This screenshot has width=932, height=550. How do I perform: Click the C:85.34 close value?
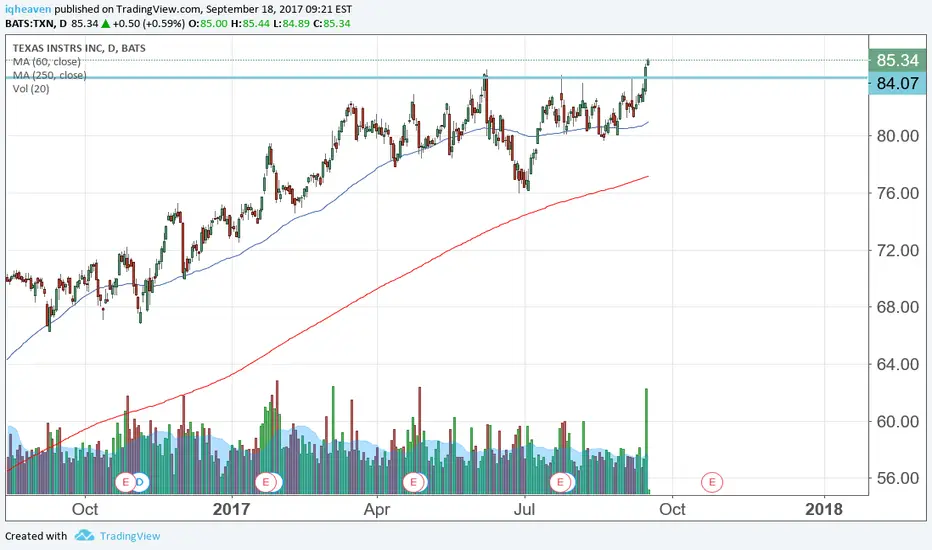pyautogui.click(x=332, y=24)
